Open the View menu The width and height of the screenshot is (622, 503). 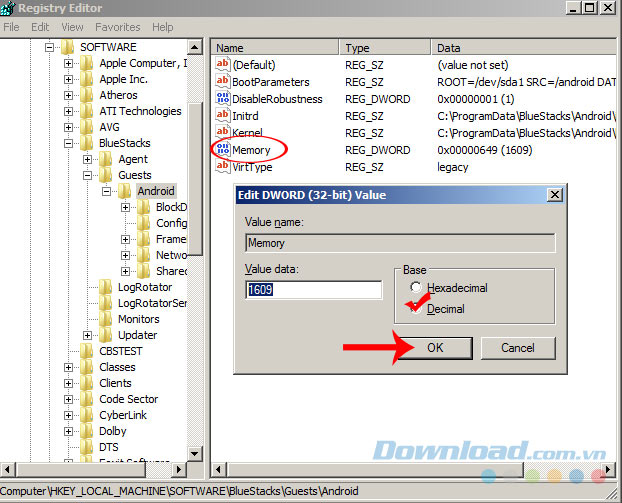[72, 27]
